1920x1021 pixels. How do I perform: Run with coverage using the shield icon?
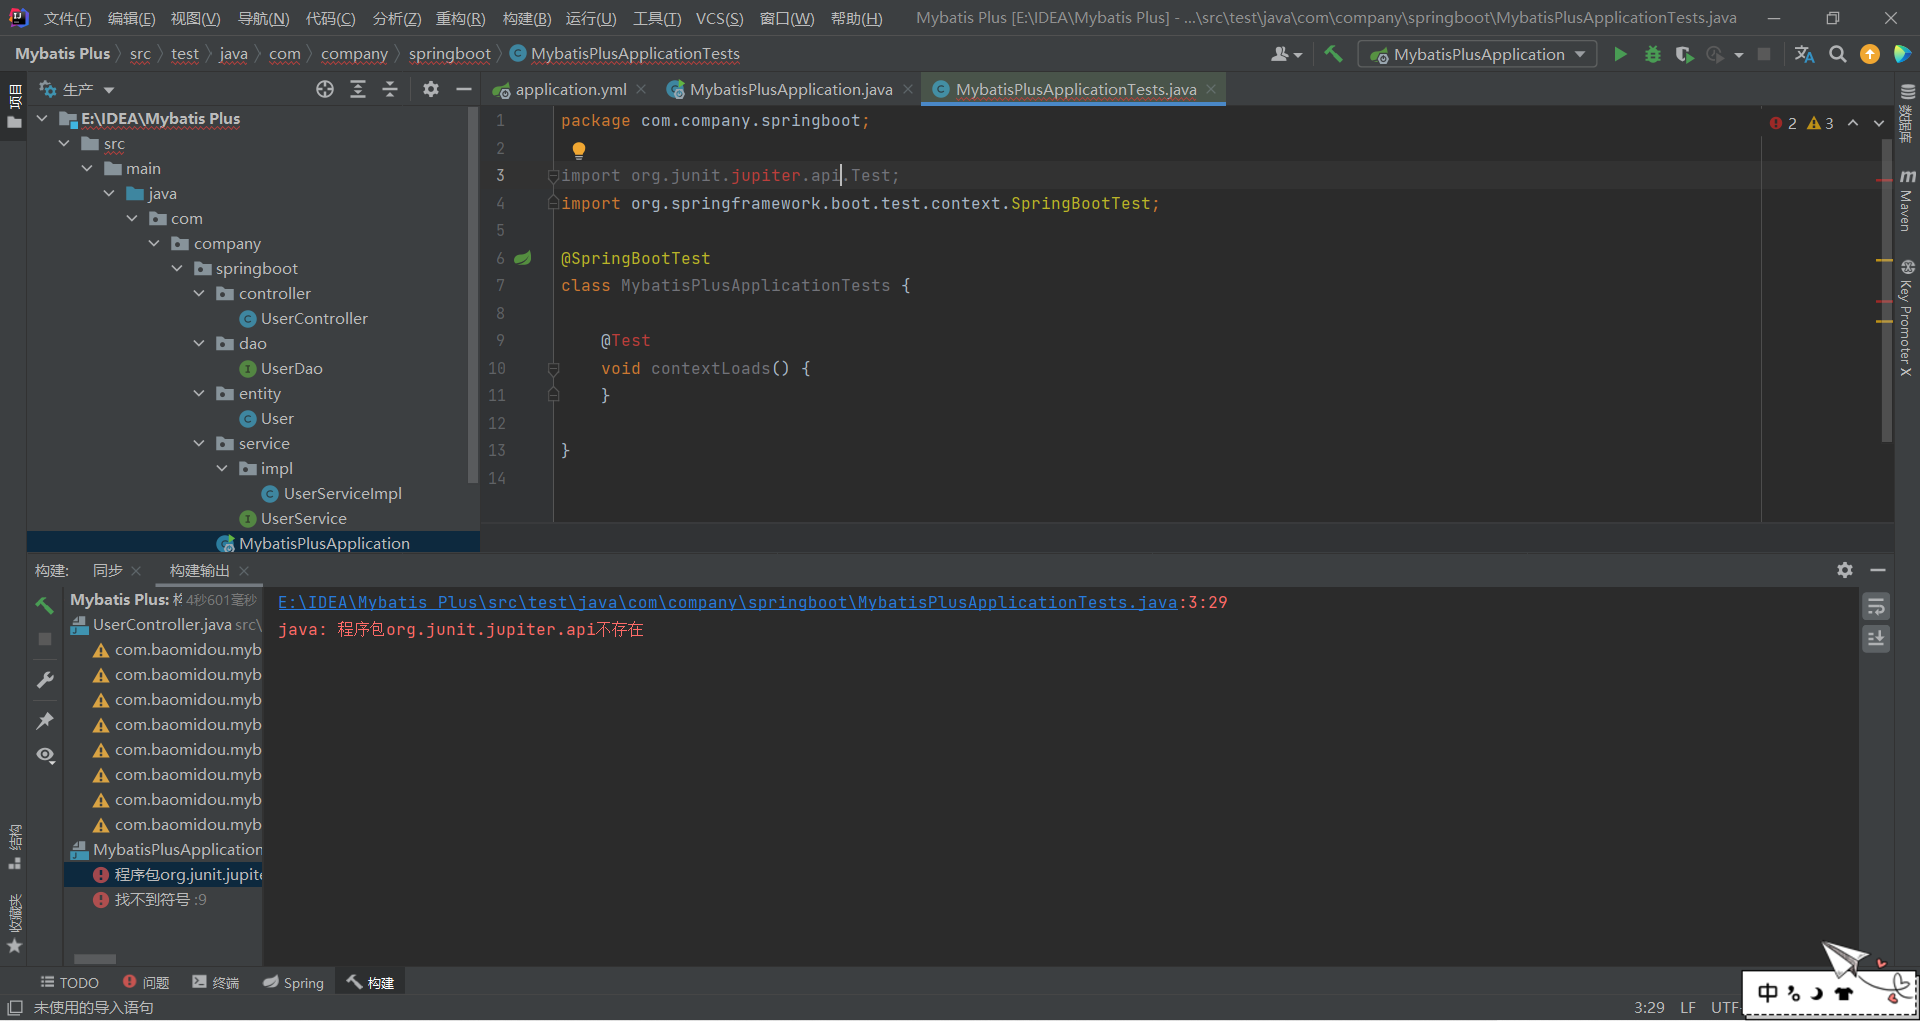click(x=1684, y=54)
